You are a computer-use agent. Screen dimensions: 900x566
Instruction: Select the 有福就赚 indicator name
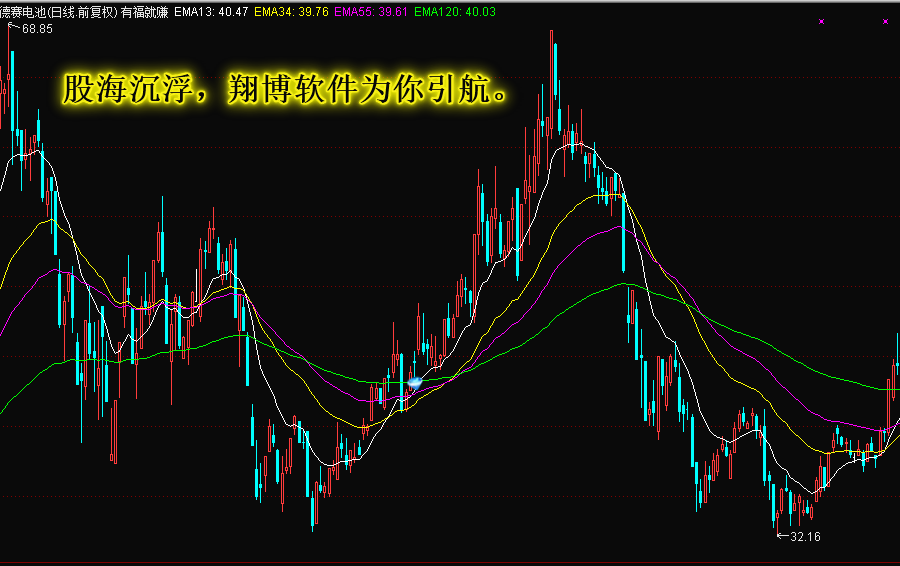(x=145, y=12)
